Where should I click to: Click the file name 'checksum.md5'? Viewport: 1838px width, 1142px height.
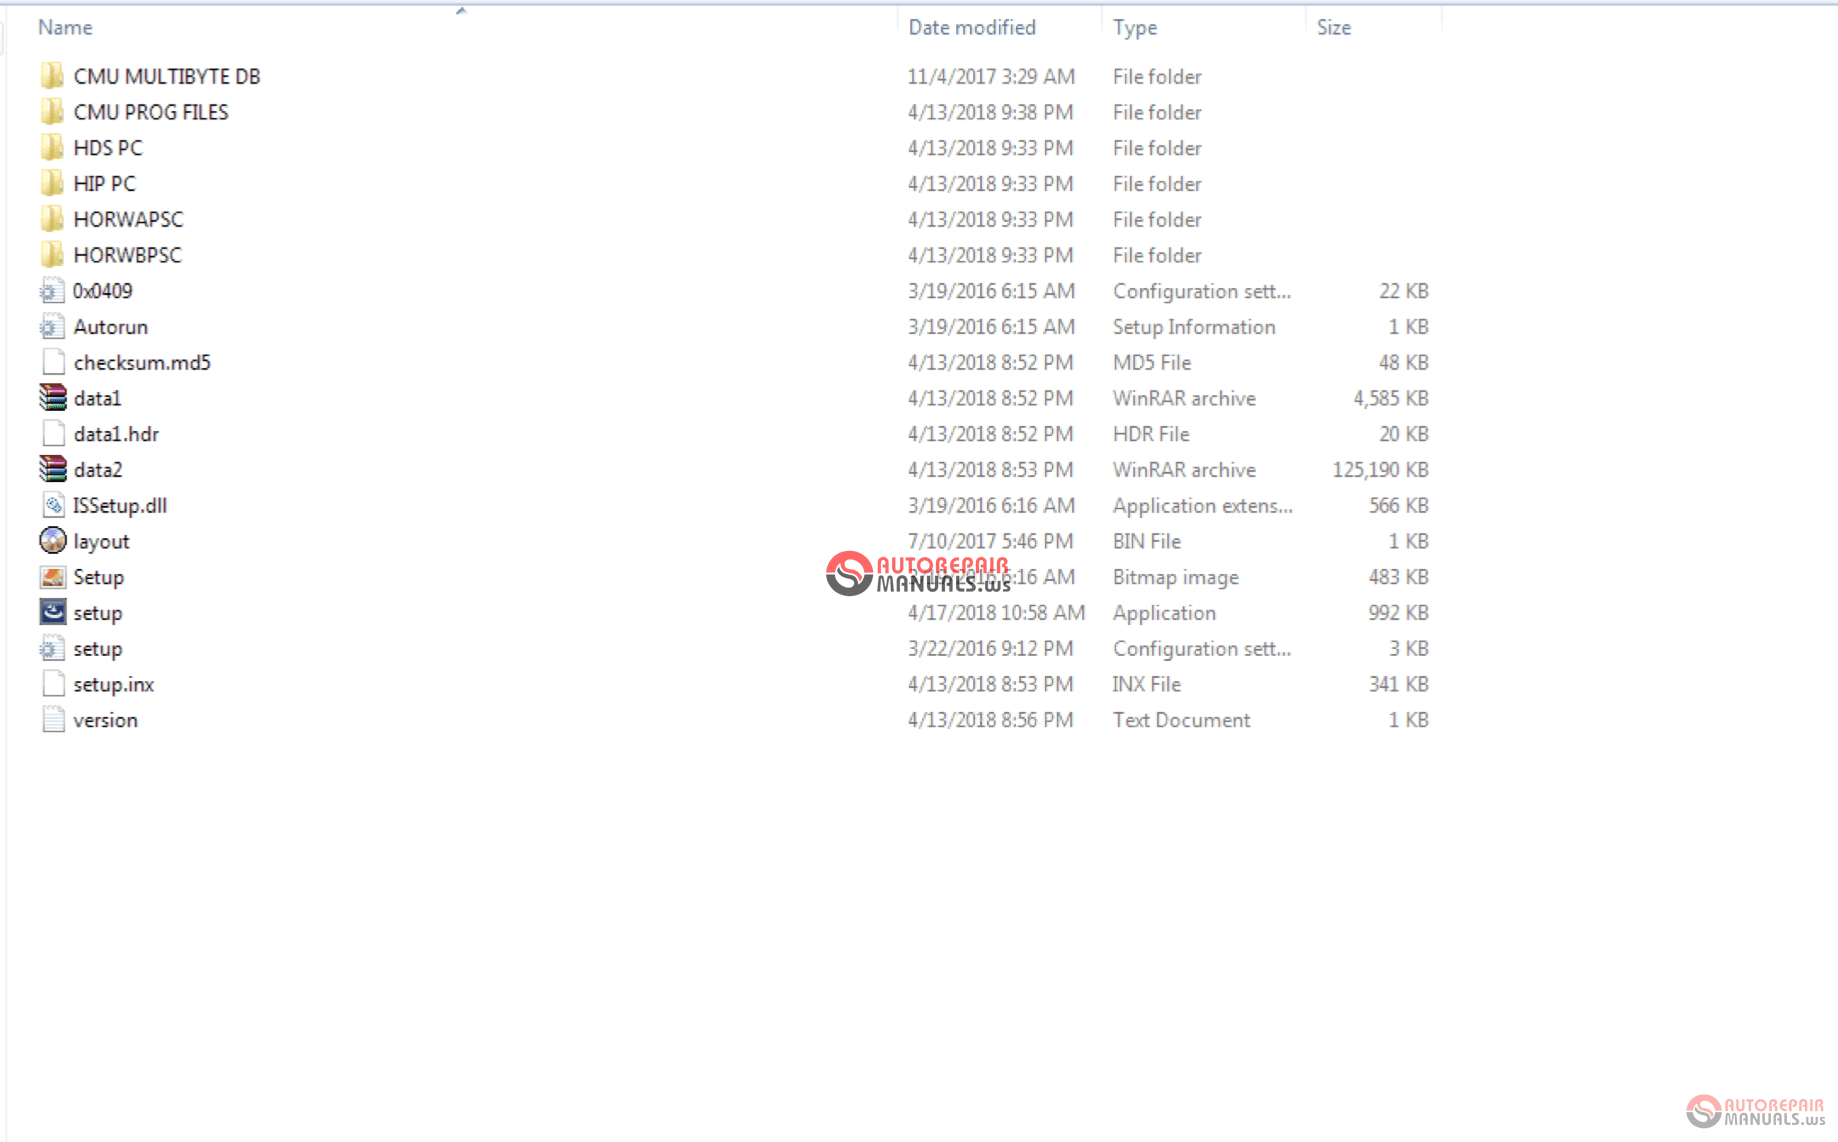pyautogui.click(x=142, y=362)
